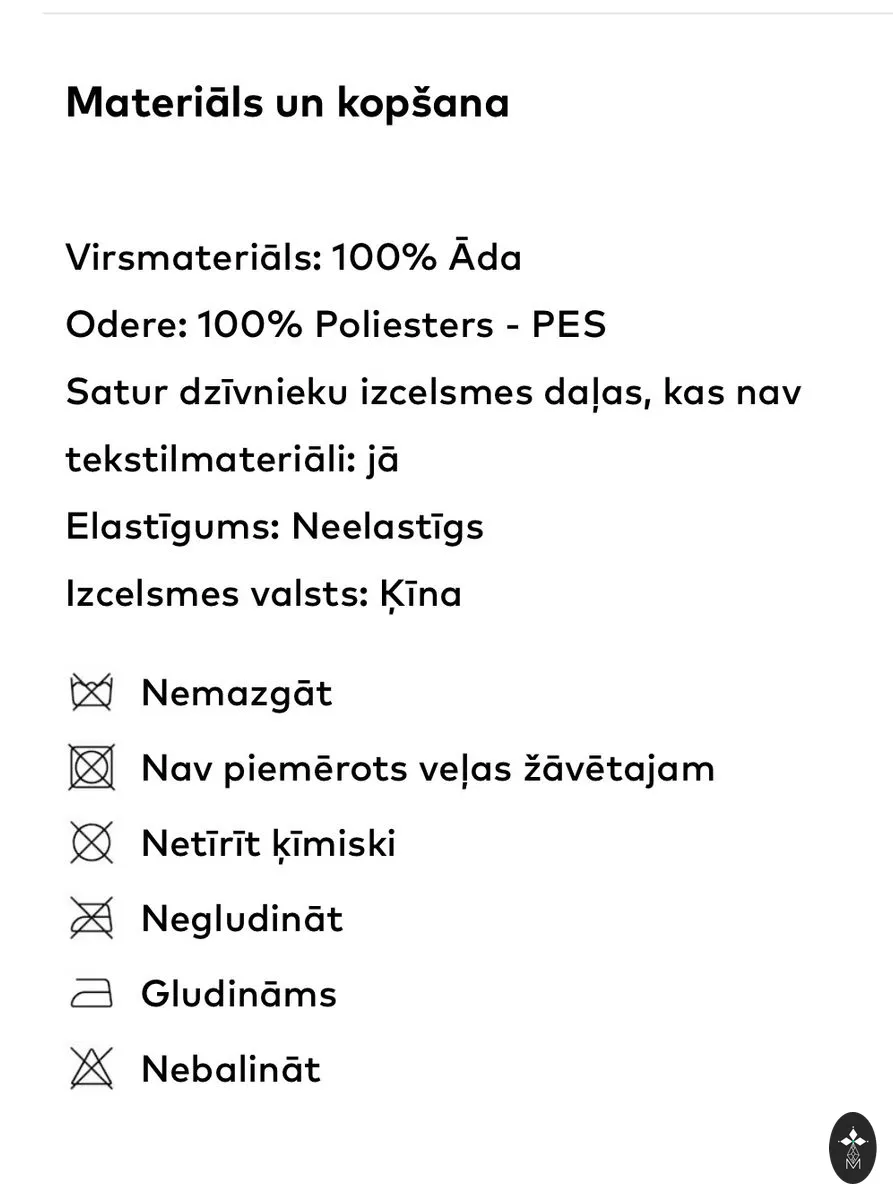This screenshot has height=1200, width=893.
Task: Tap the no dry cleaning icon
Action: pyautogui.click(x=92, y=842)
